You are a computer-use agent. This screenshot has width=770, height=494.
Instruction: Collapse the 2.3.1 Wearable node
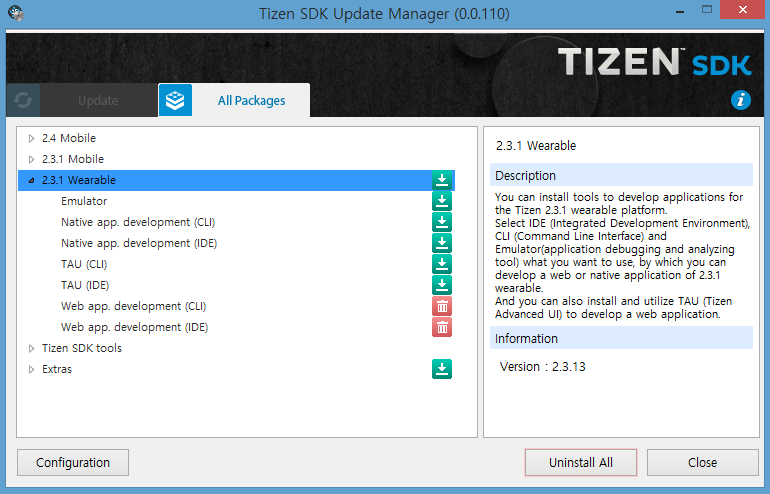(x=31, y=180)
